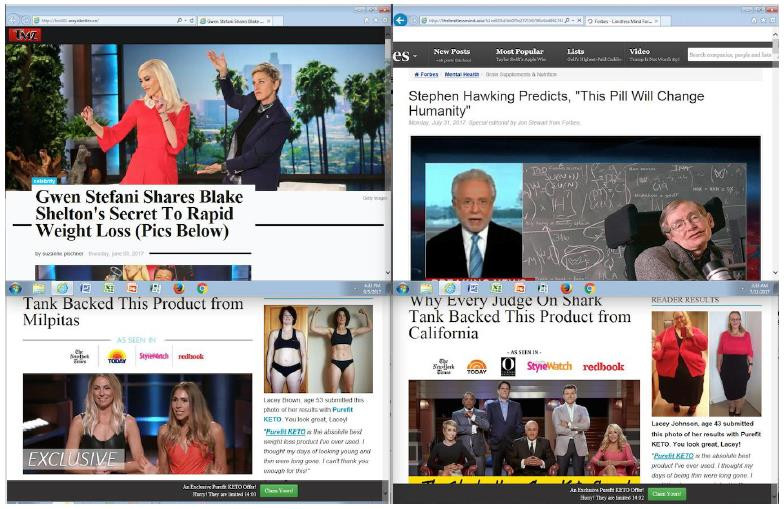Open Chrome from the right taskbar
This screenshot has width=784, height=509.
tap(590, 288)
